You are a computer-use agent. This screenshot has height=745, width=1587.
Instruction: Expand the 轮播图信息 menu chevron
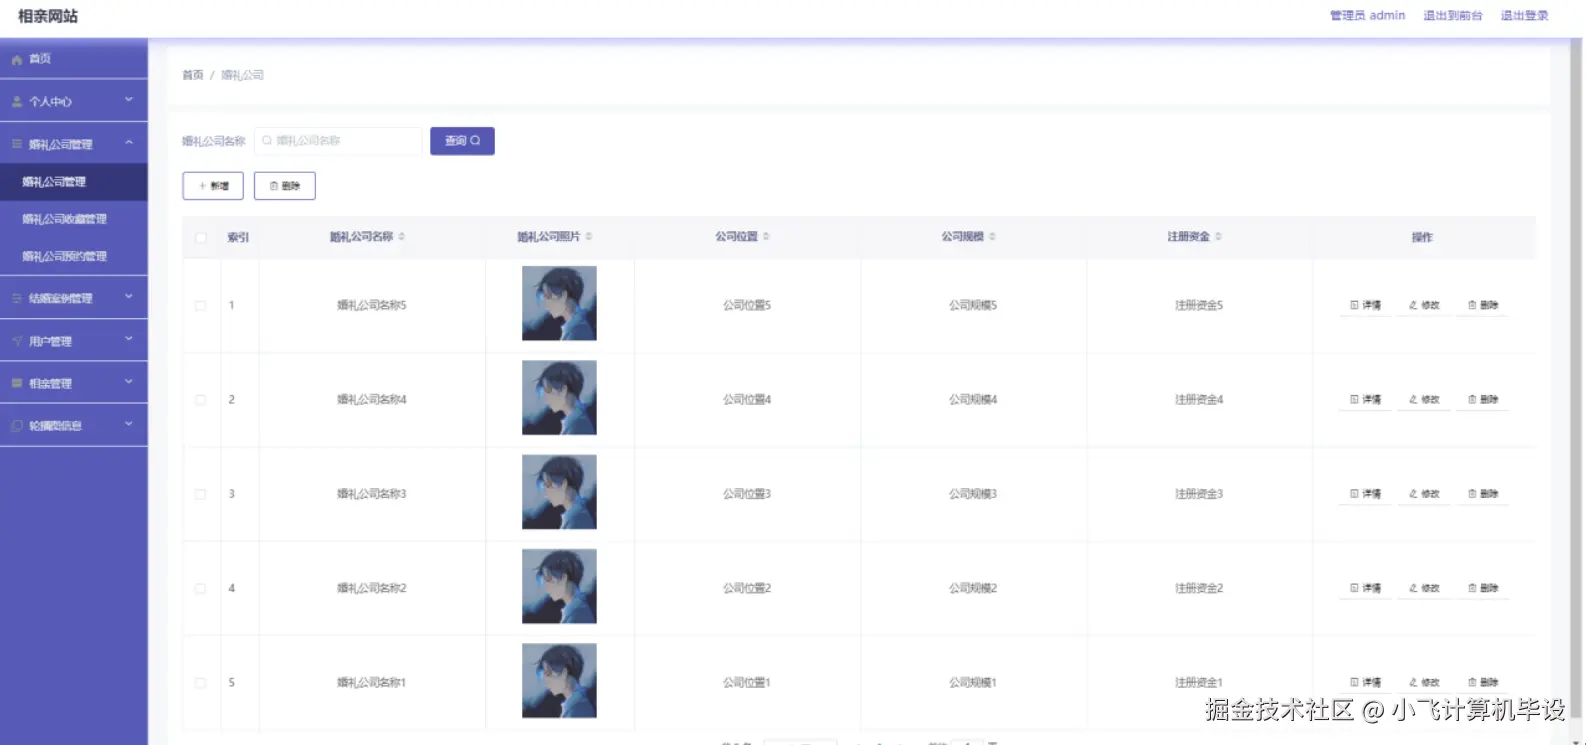129,425
